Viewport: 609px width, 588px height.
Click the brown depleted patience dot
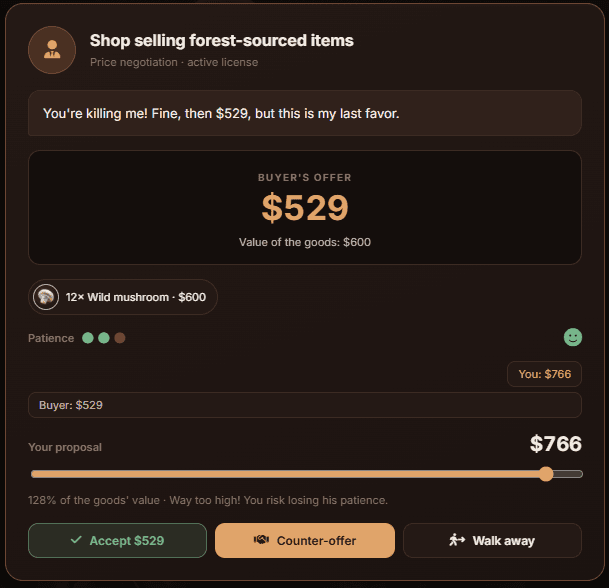point(120,338)
